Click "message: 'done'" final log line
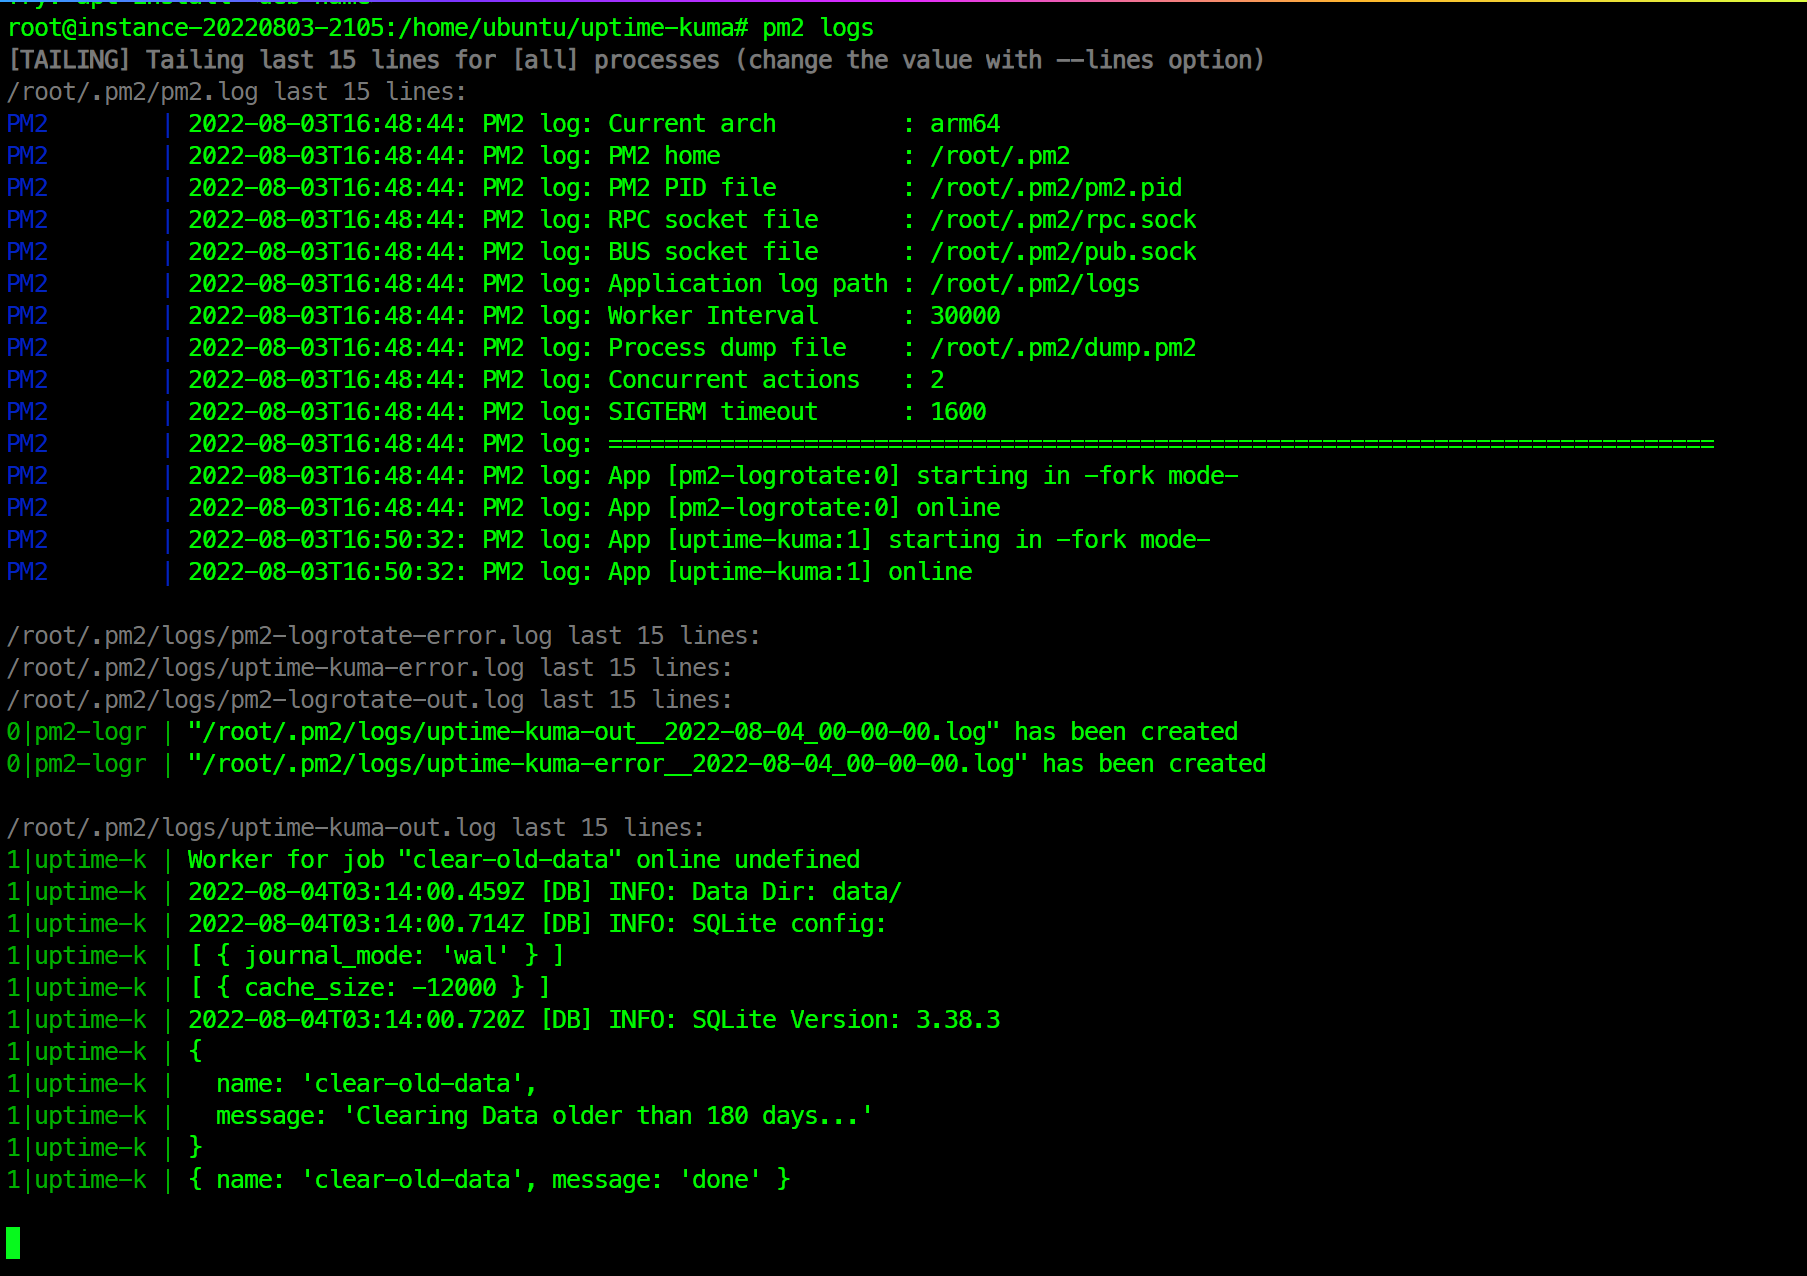This screenshot has width=1807, height=1276. tap(657, 1180)
